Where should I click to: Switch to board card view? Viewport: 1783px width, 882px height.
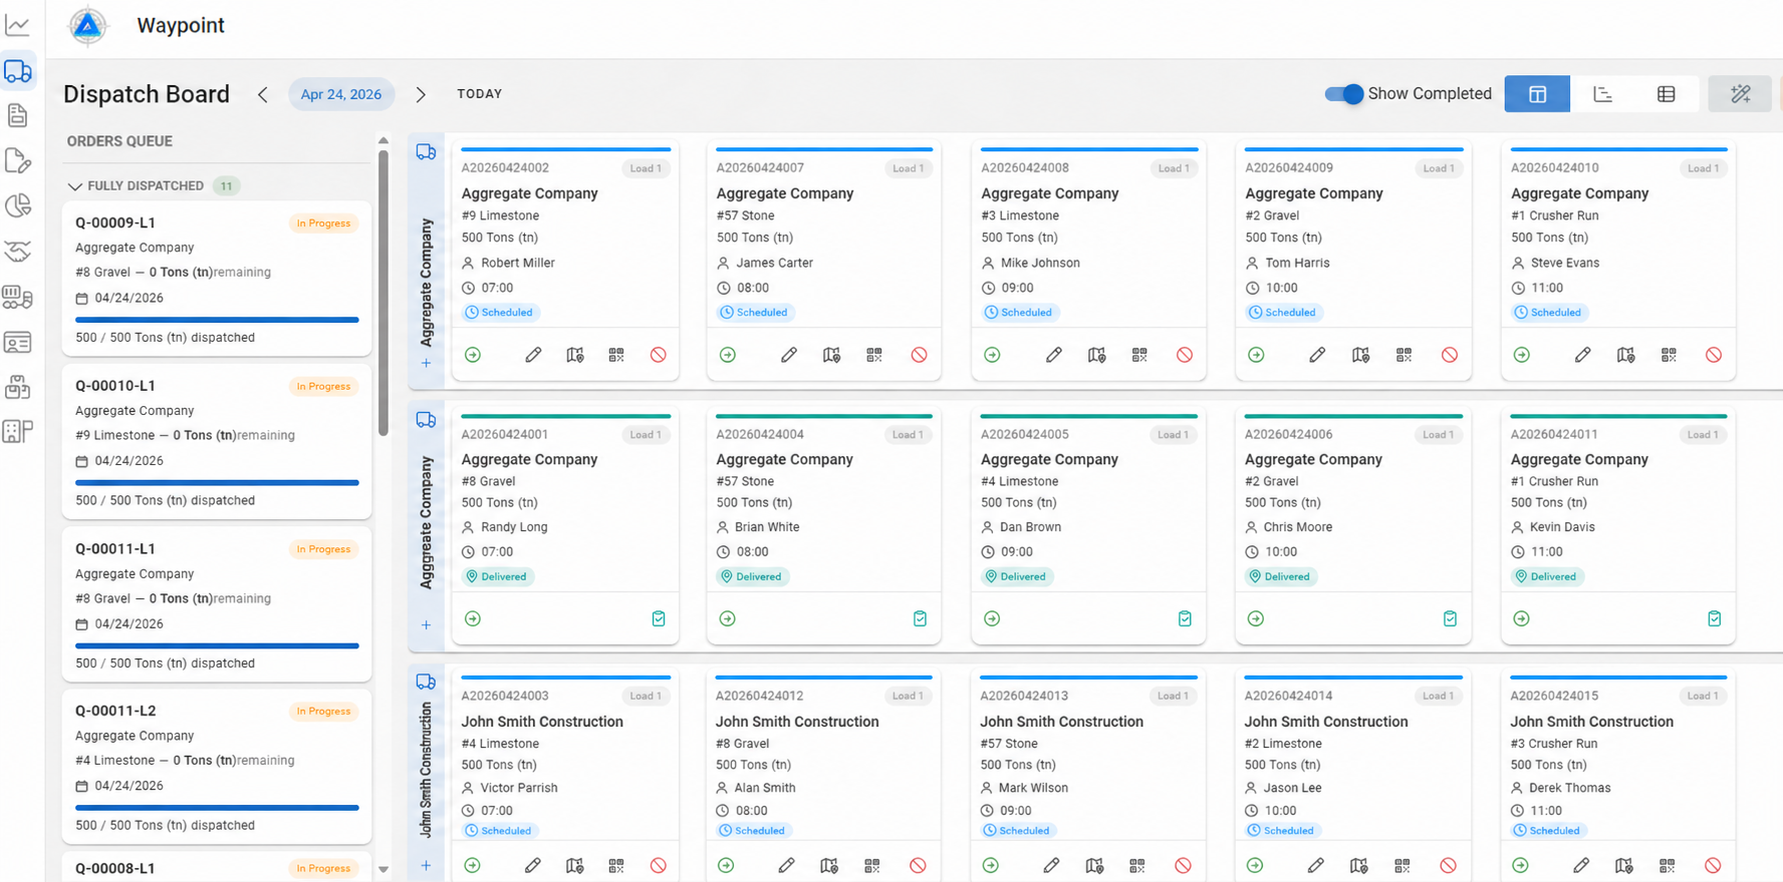[1537, 94]
